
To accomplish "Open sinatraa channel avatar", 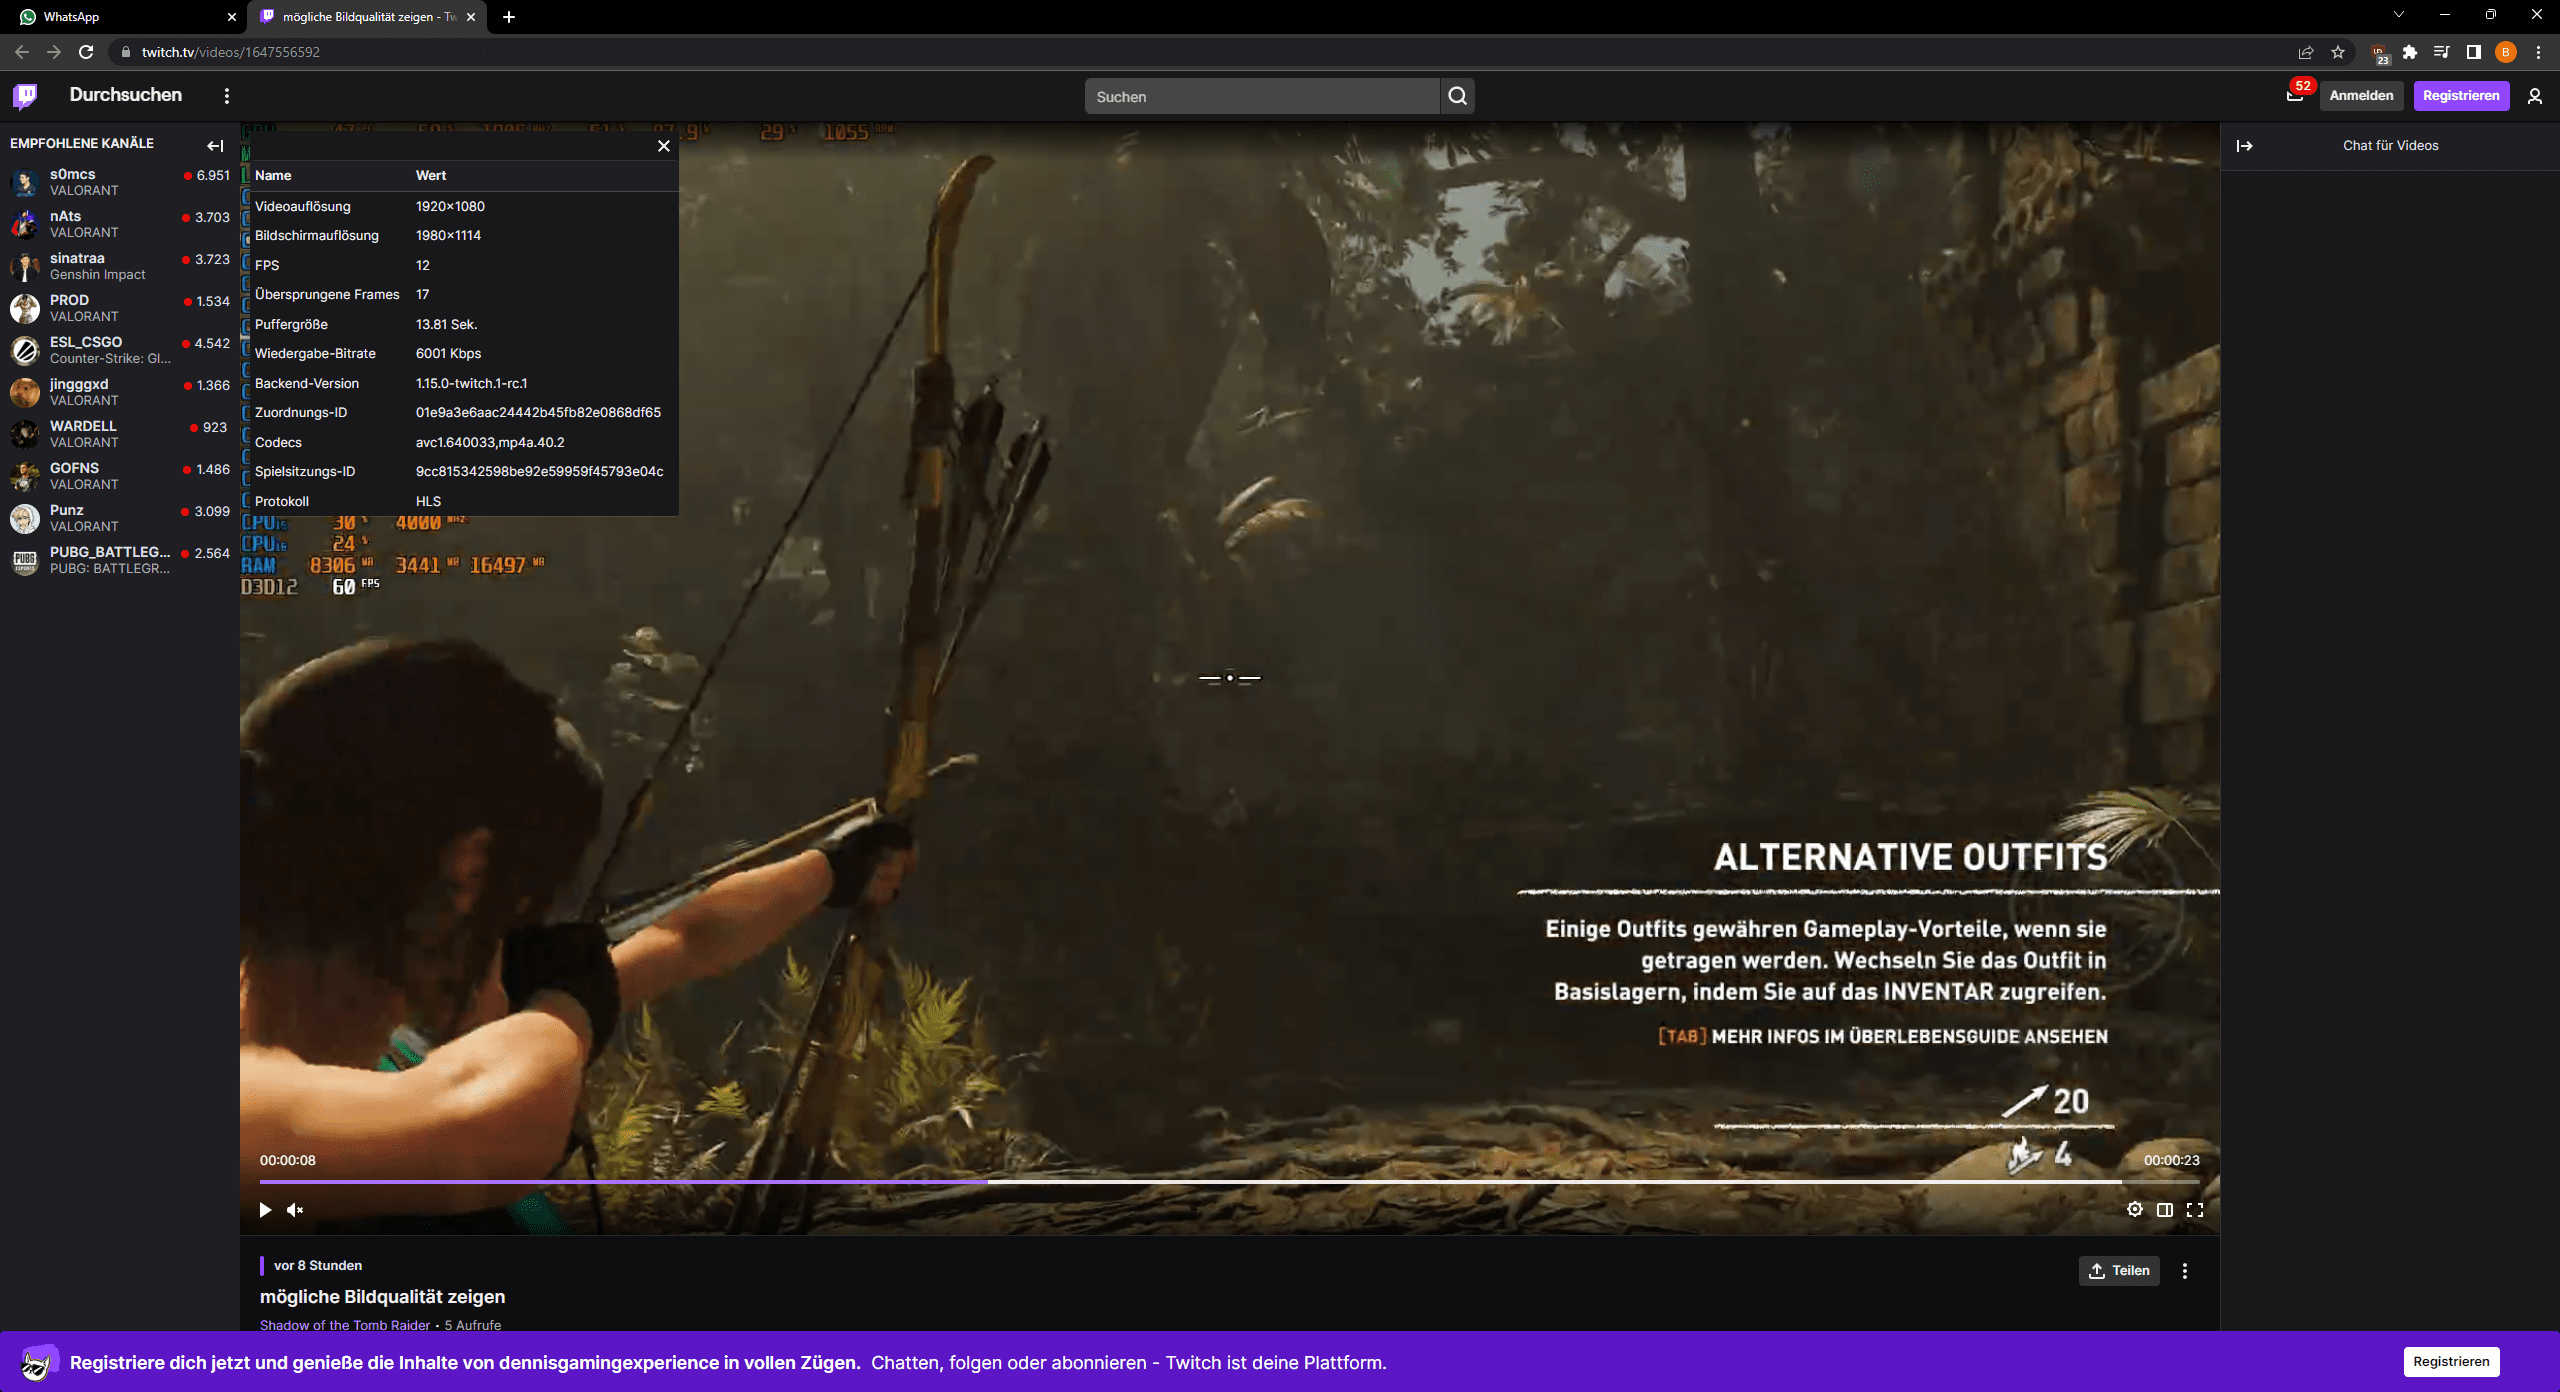I will pos(25,266).
